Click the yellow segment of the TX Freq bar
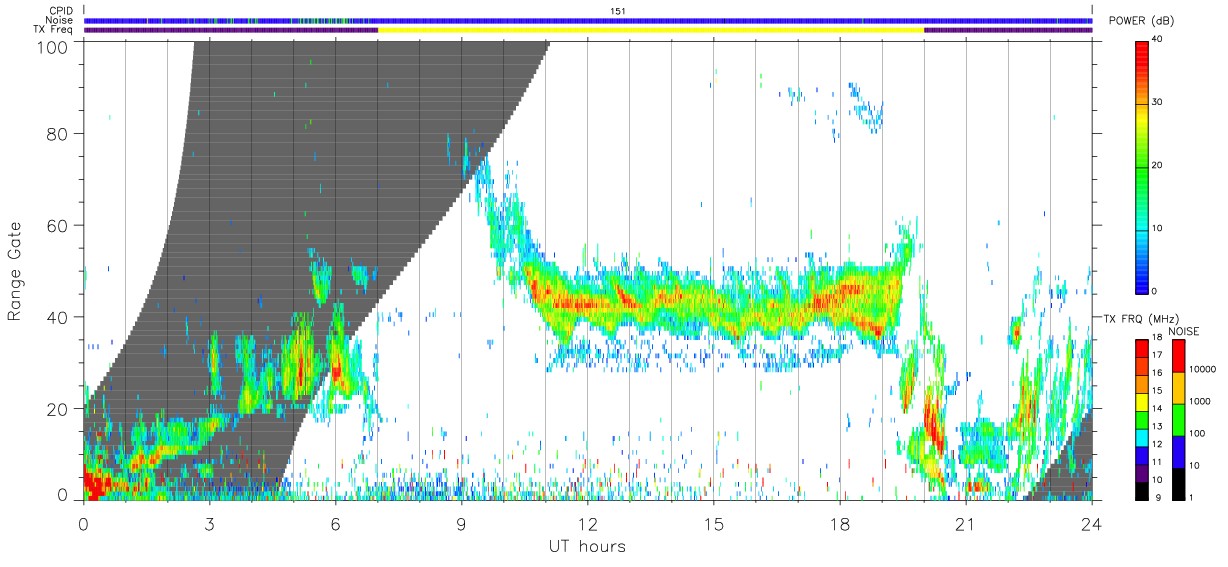Image resolution: width=1228 pixels, height=567 pixels. click(x=650, y=30)
